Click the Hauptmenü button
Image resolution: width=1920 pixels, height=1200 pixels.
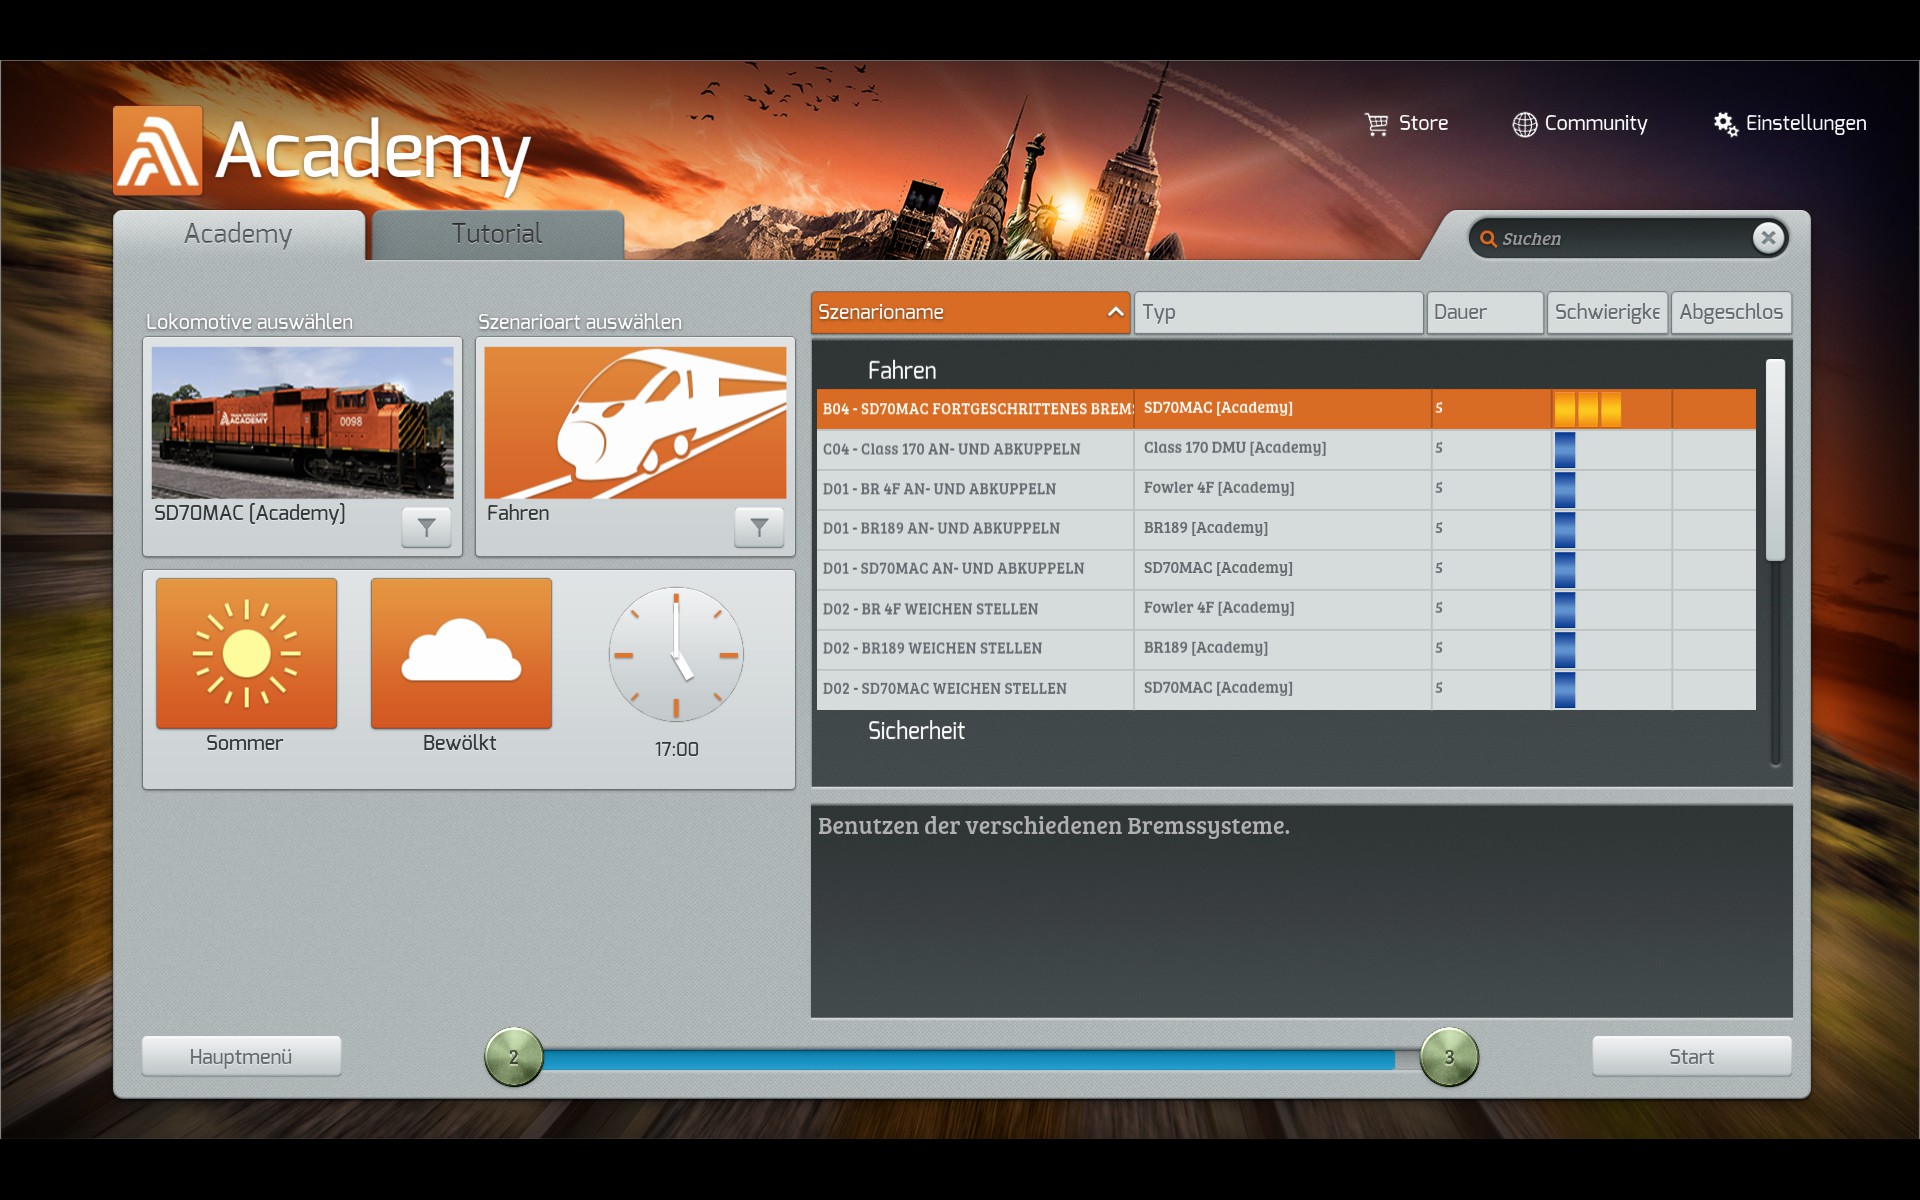click(241, 1057)
